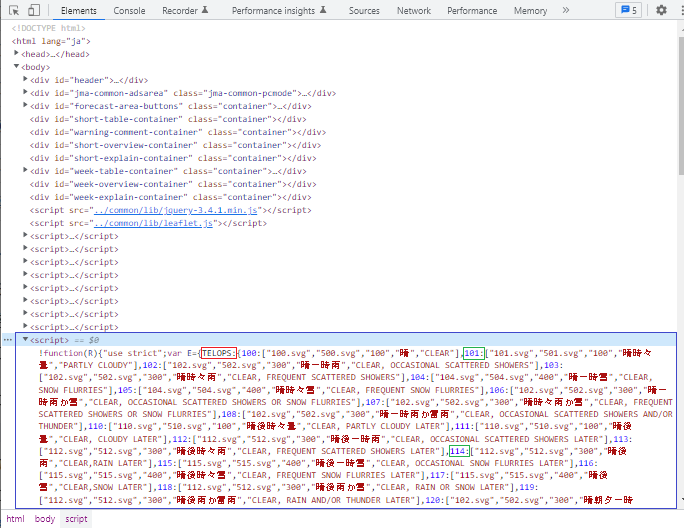Click the 114: key in script text
Viewport: 684px width, 528px height.
click(459, 451)
